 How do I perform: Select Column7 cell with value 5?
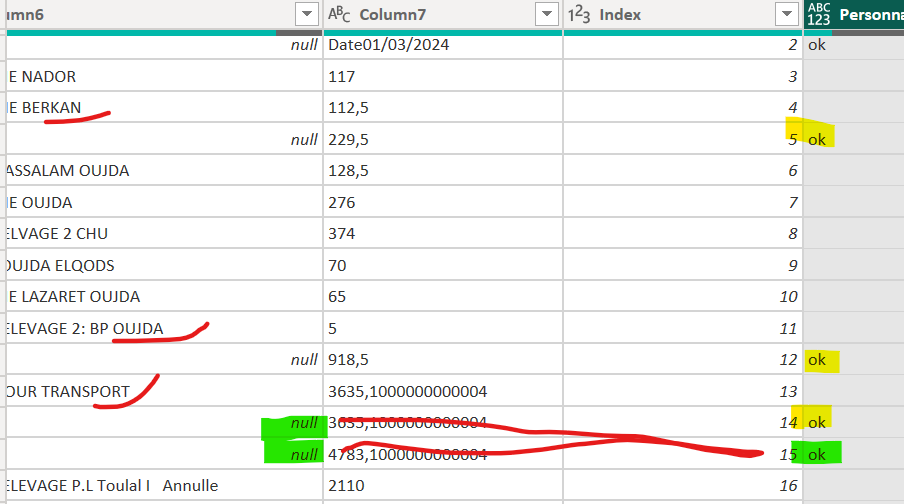coord(443,328)
